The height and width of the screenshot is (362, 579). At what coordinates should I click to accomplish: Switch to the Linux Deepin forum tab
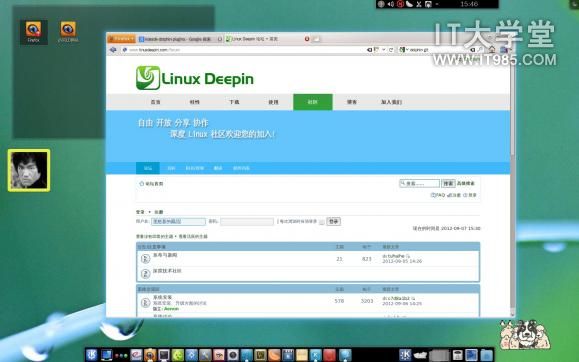point(267,39)
